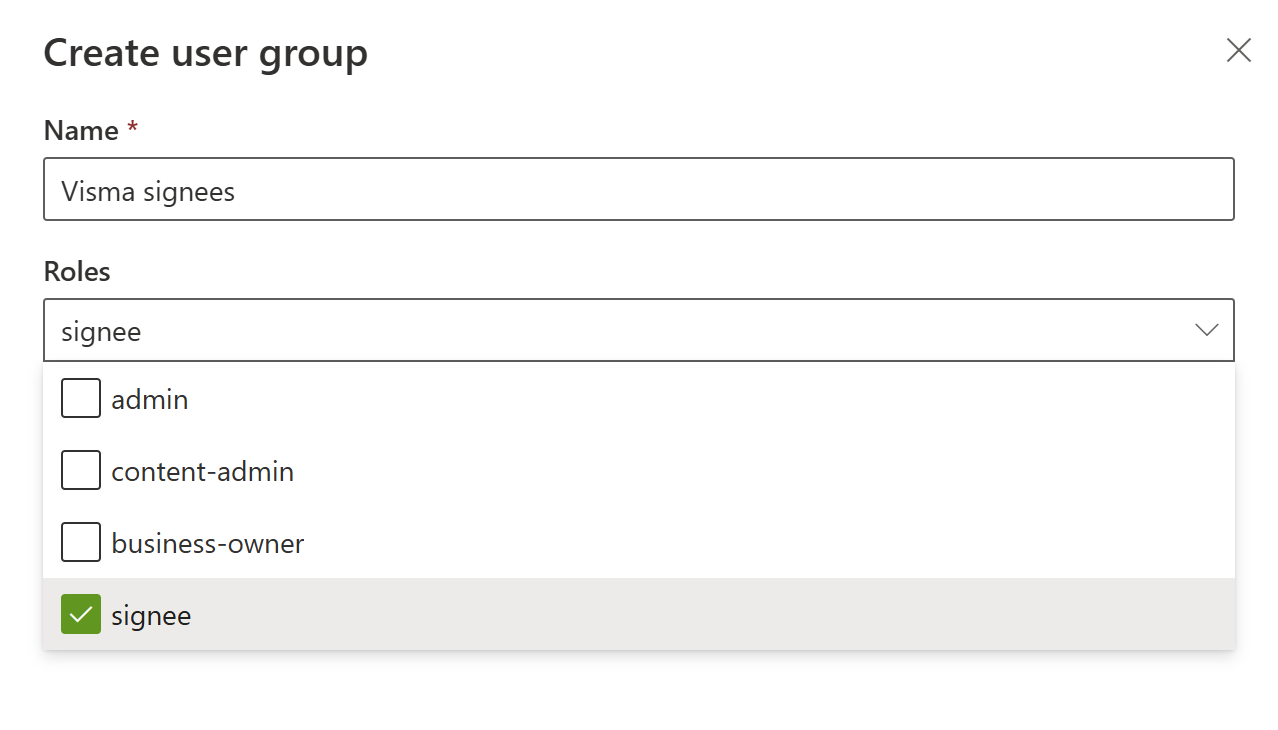
Task: Click the signee option label in list
Action: (151, 616)
